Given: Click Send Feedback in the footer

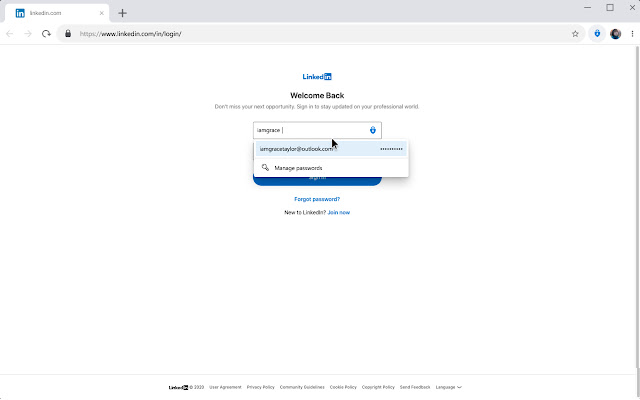Looking at the screenshot, I should pos(415,387).
